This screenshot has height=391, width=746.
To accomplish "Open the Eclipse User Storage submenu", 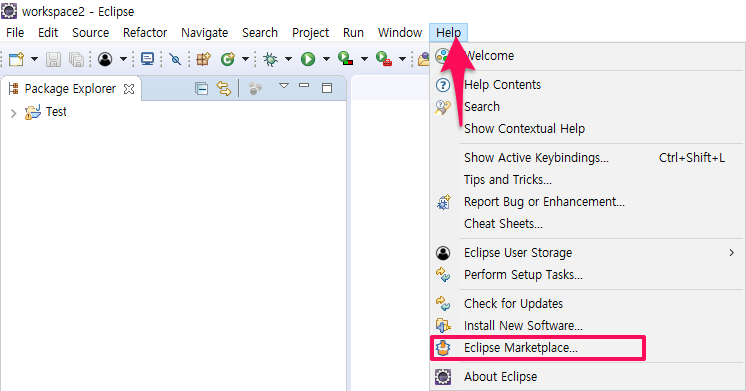I will 588,253.
